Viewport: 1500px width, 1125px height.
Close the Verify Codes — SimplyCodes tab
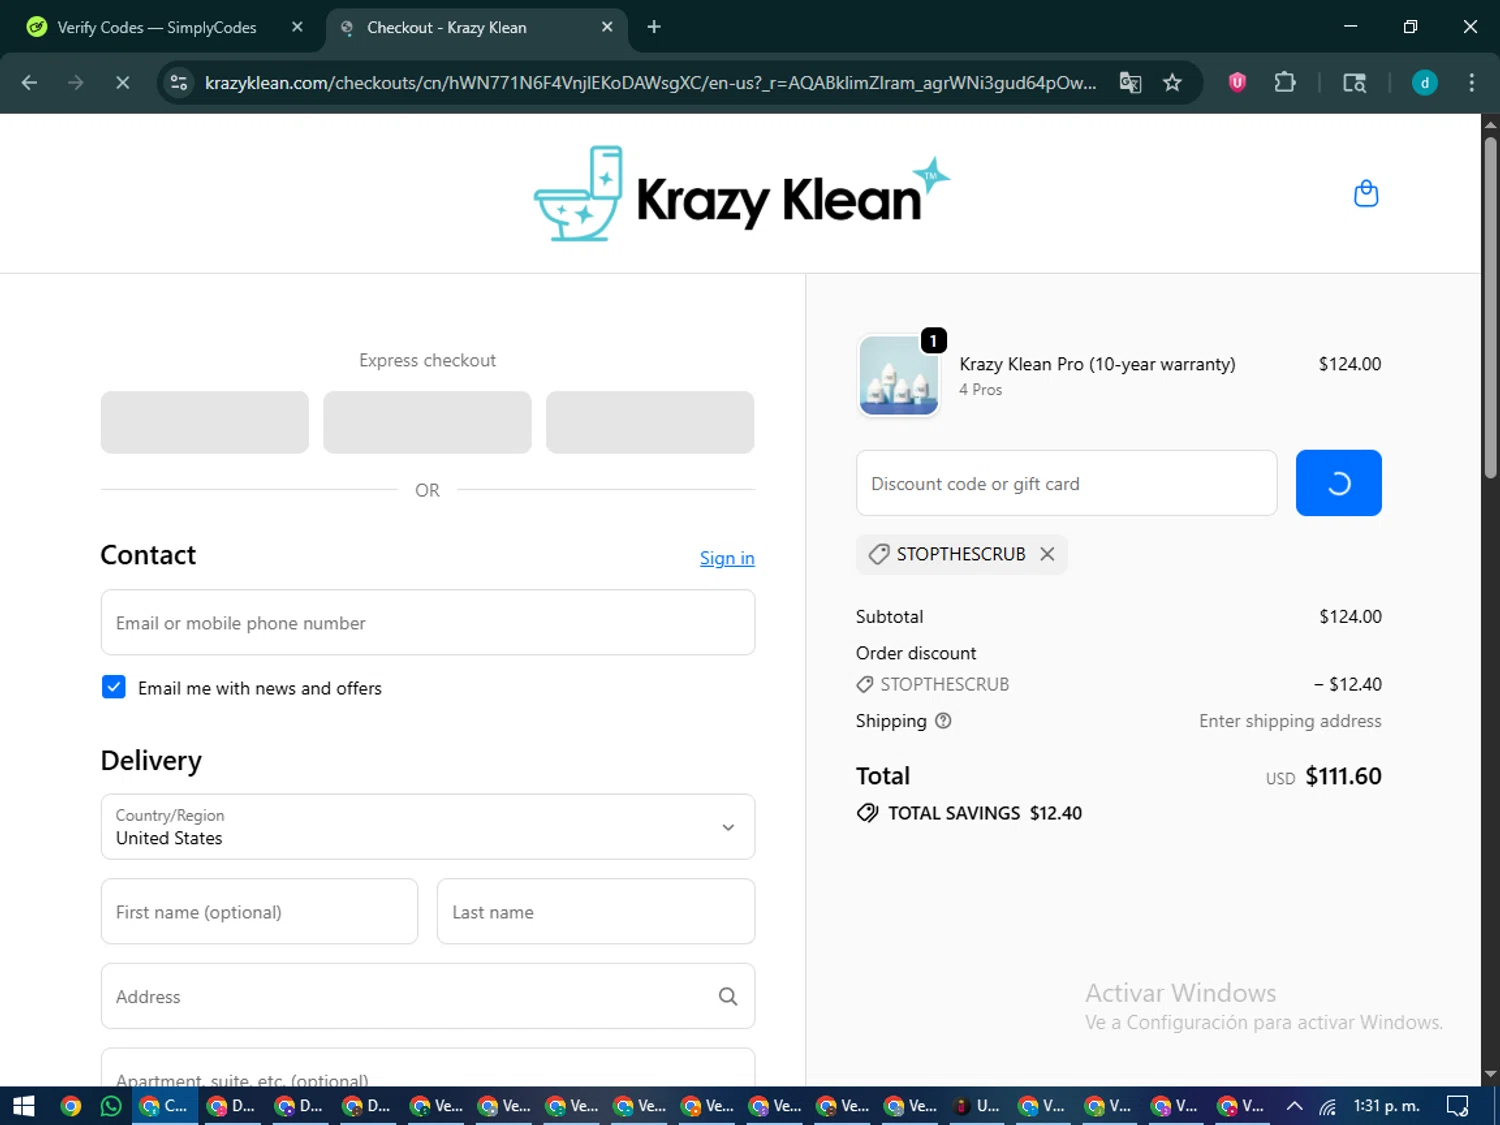[x=297, y=27]
